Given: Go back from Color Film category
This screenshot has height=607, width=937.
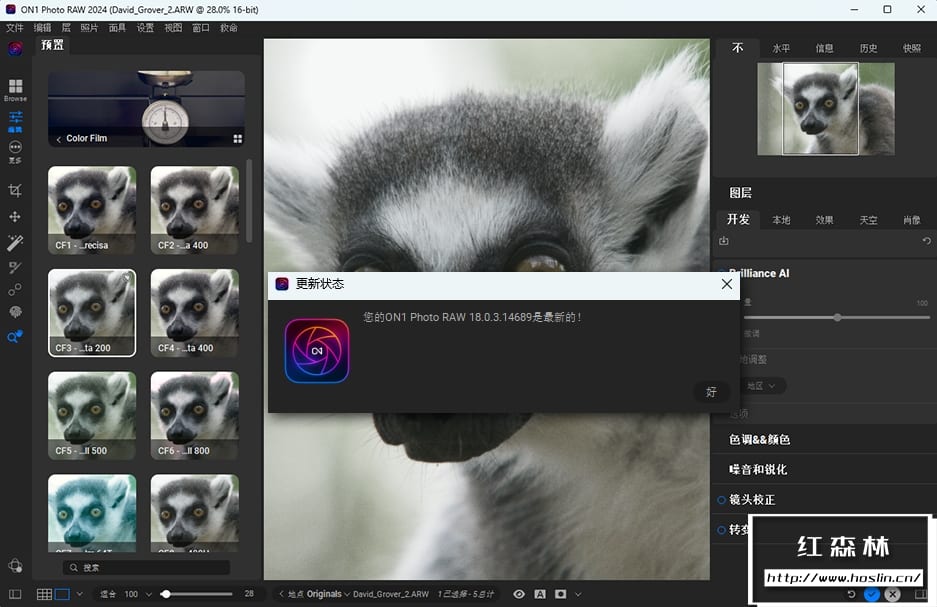Looking at the screenshot, I should [x=58, y=139].
